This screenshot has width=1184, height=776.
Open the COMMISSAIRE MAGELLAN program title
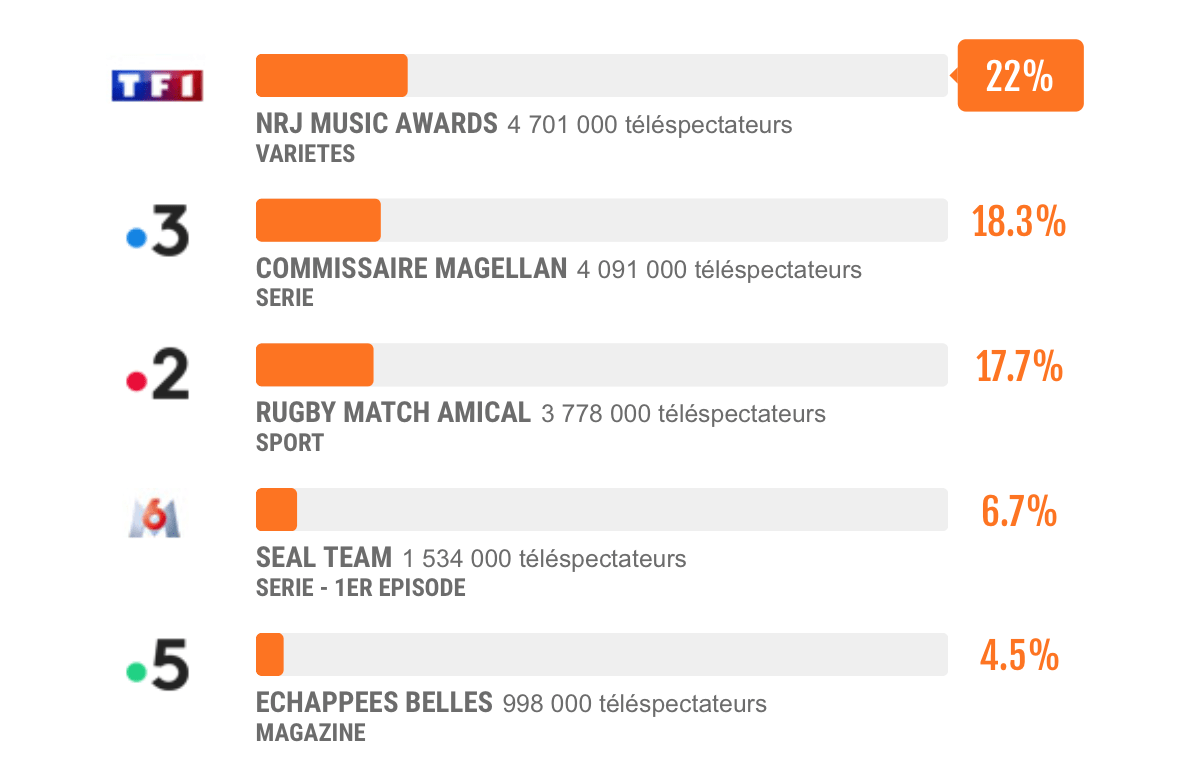412,268
